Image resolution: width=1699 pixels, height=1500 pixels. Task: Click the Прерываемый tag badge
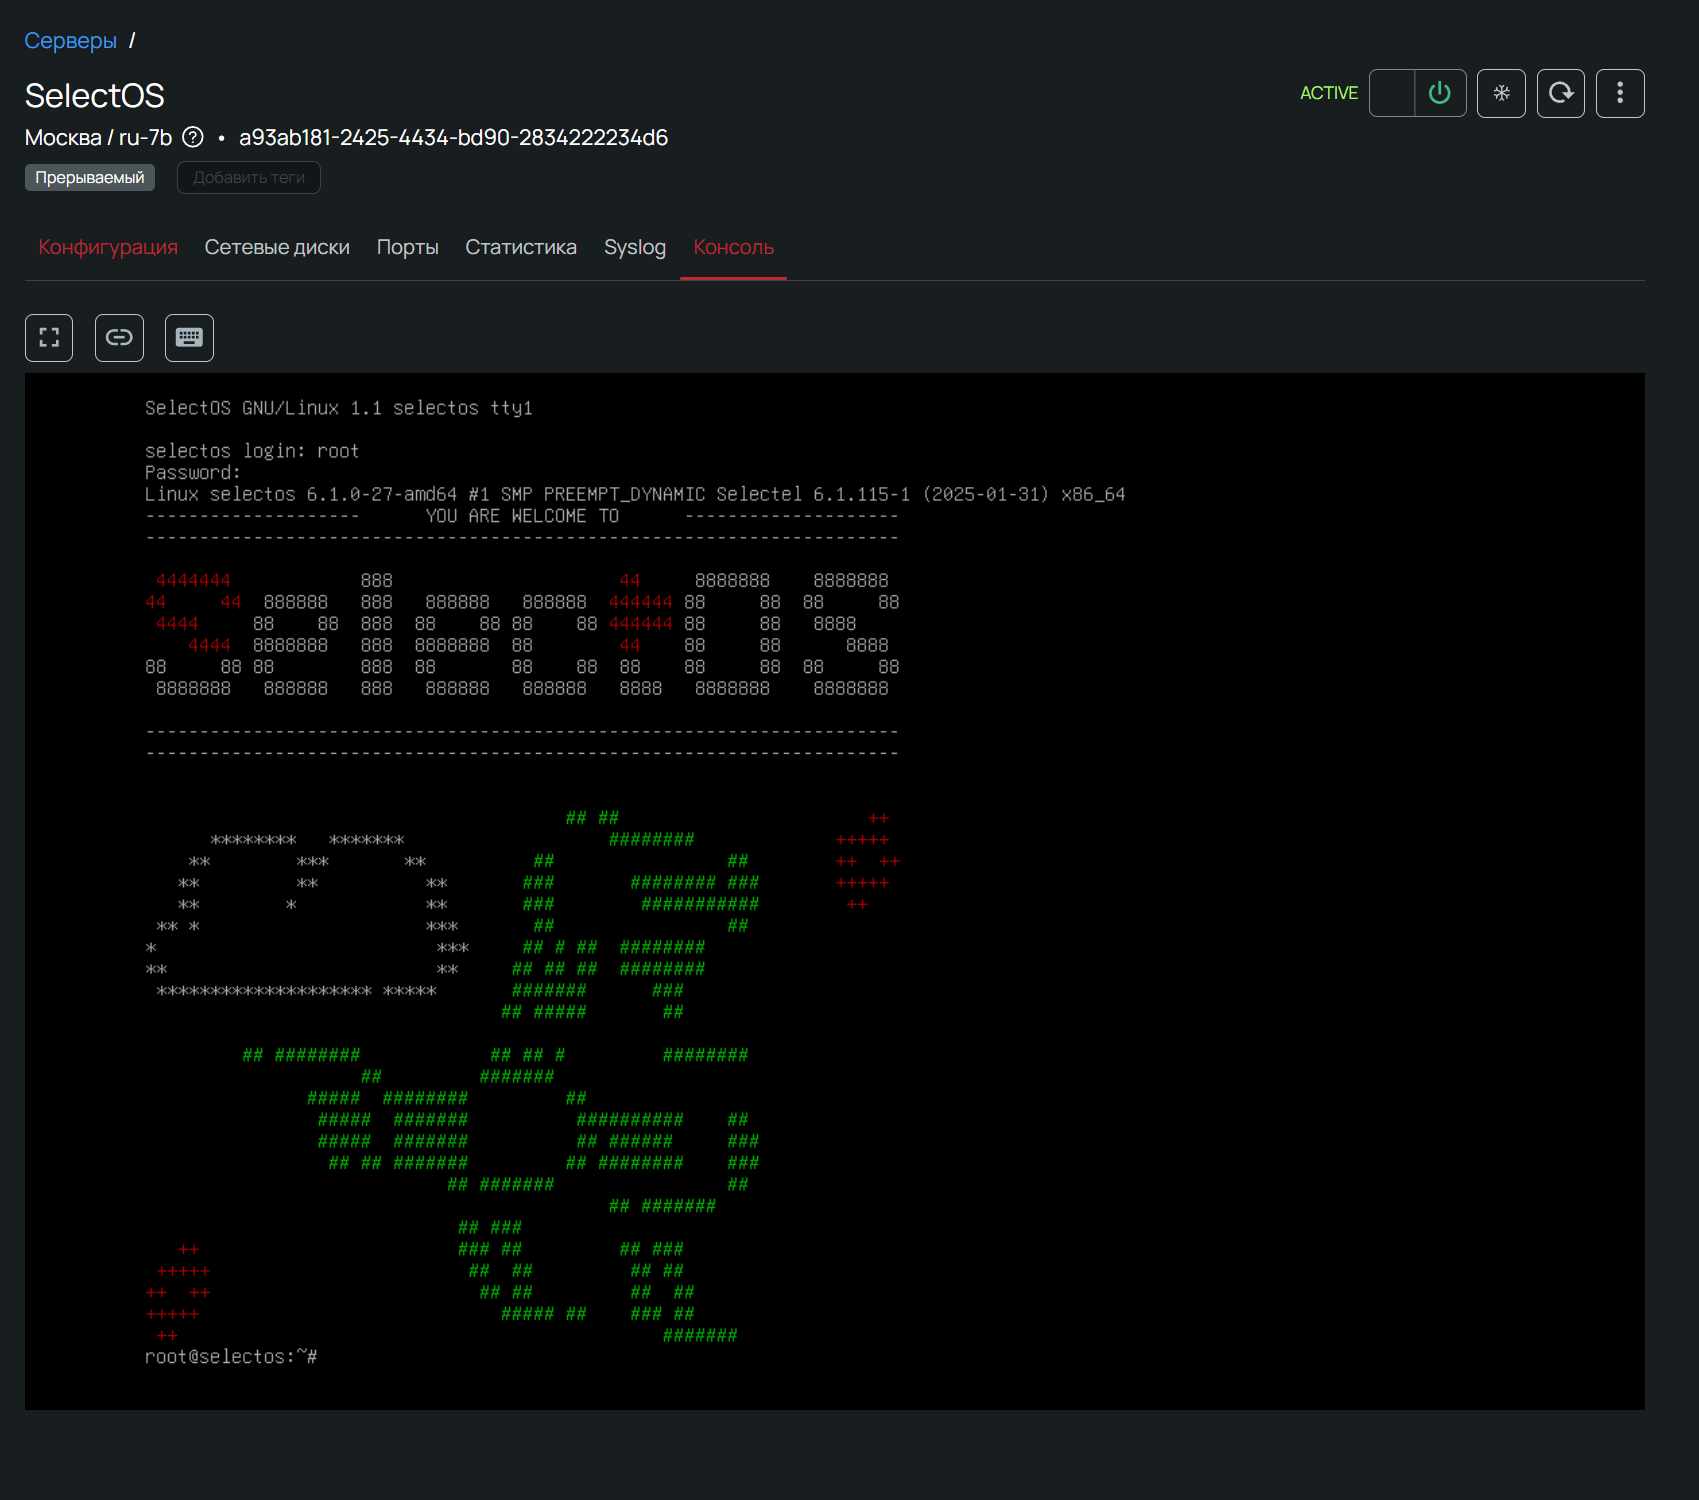(x=90, y=177)
